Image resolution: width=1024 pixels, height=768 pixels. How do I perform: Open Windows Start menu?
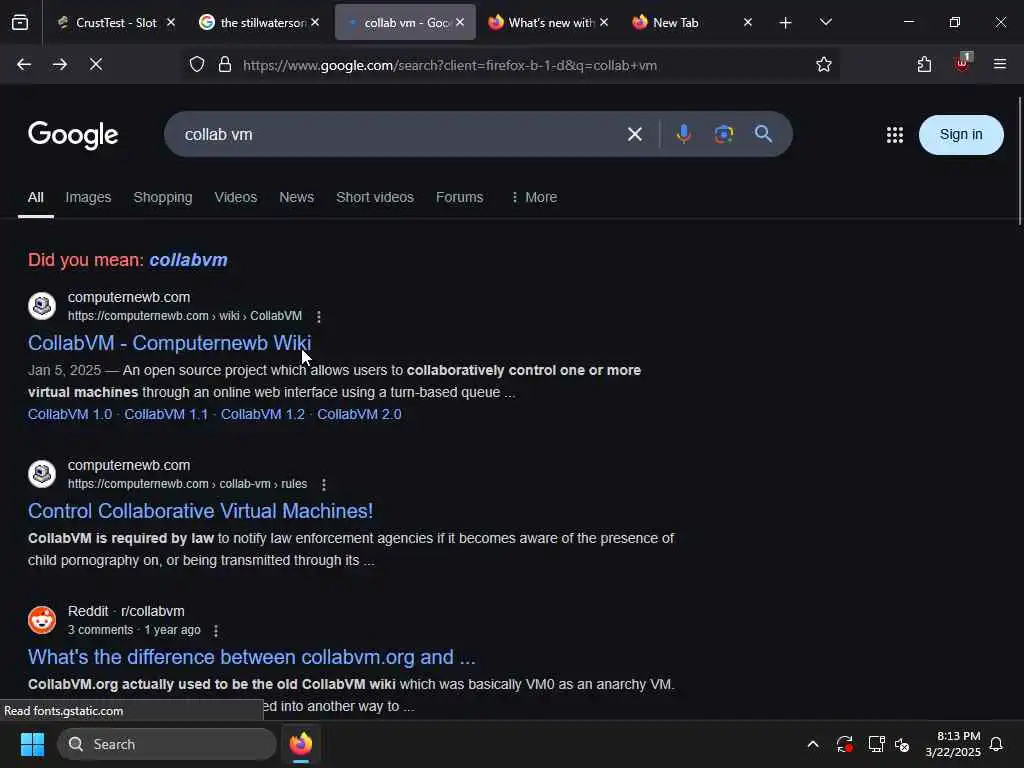point(32,744)
